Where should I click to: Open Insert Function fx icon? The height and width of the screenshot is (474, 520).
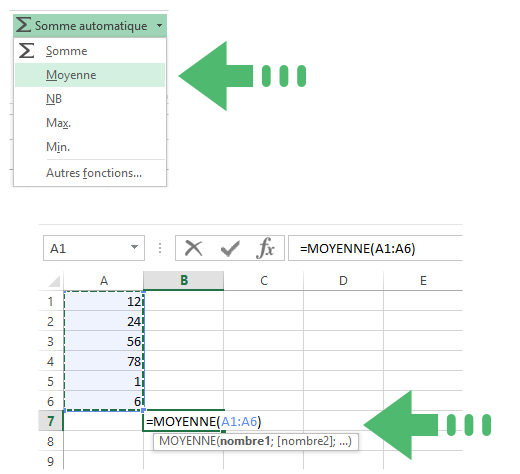(x=265, y=248)
